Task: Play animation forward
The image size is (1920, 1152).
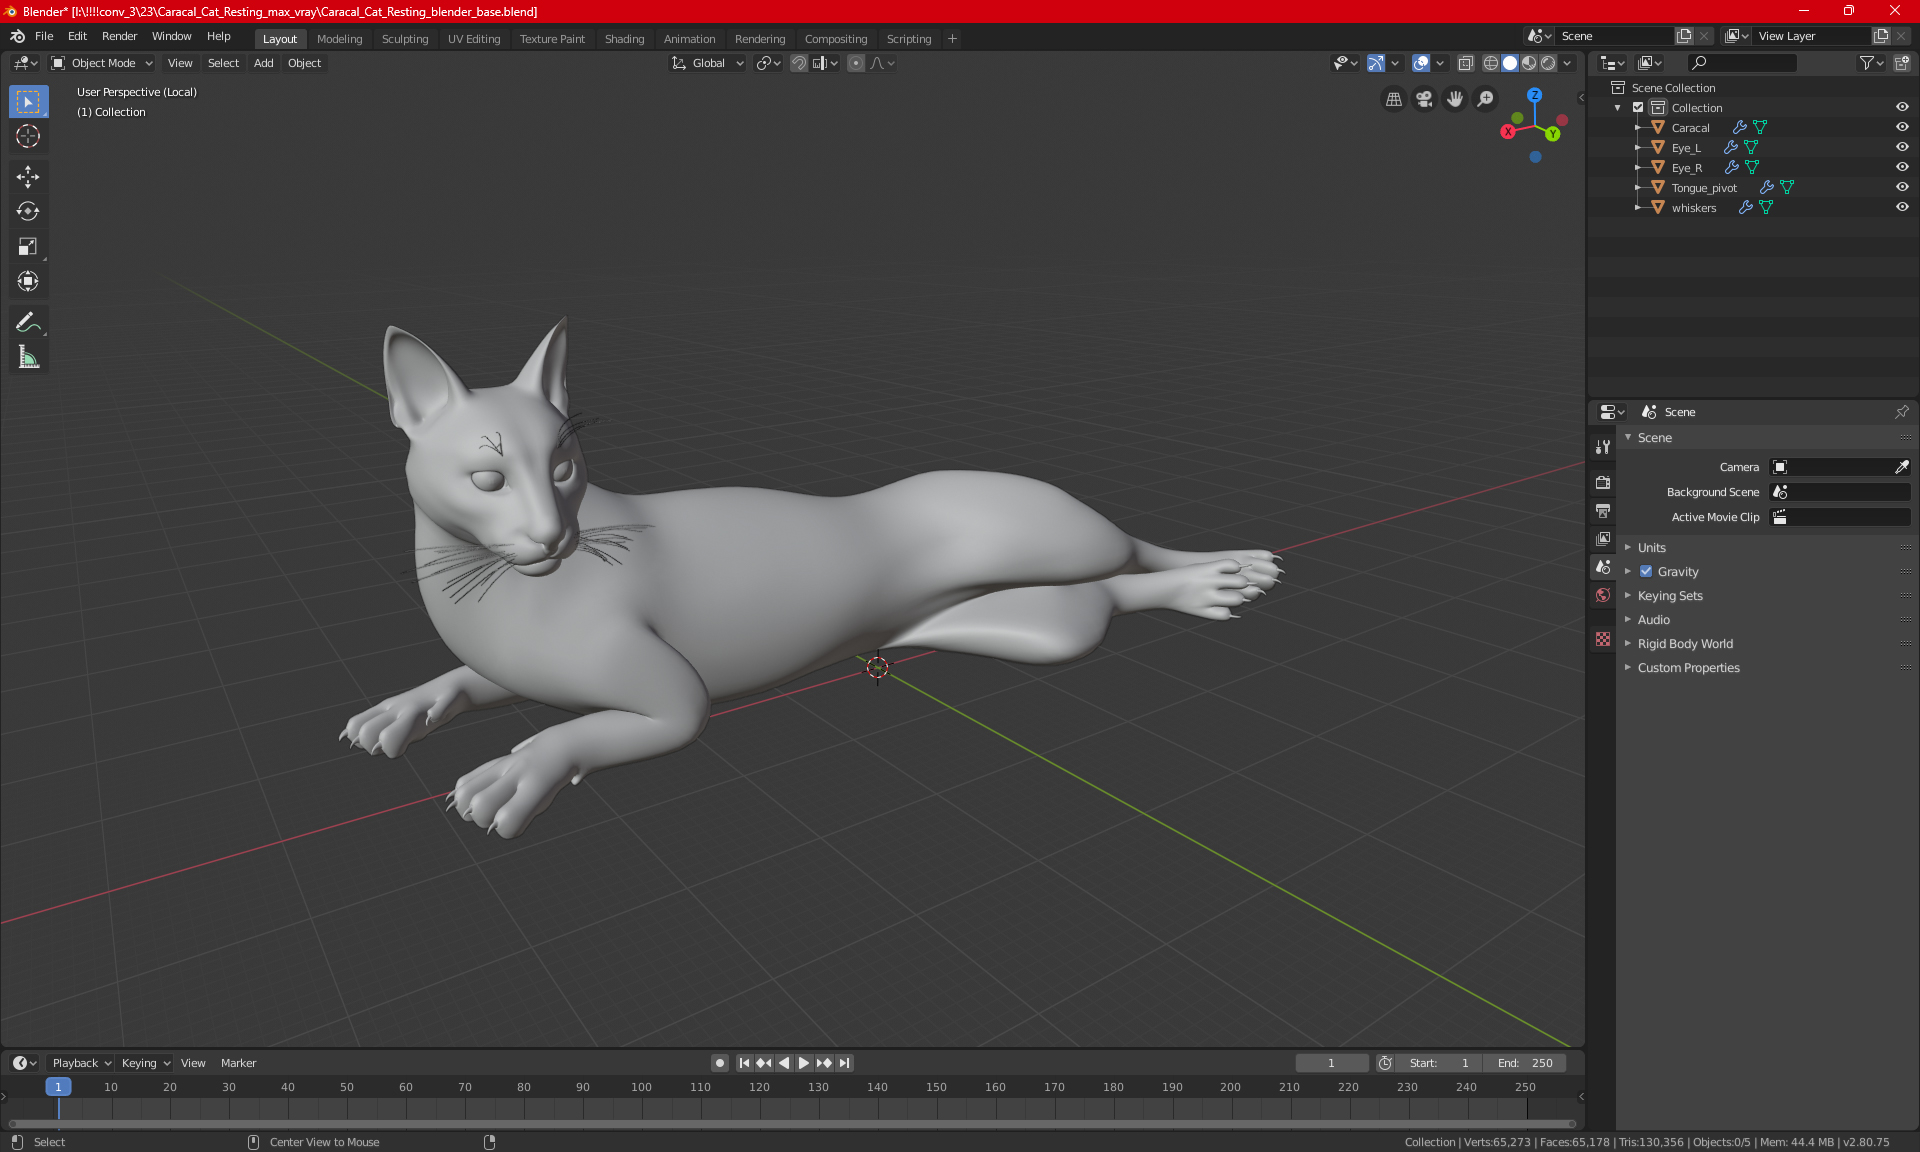Action: pyautogui.click(x=804, y=1063)
